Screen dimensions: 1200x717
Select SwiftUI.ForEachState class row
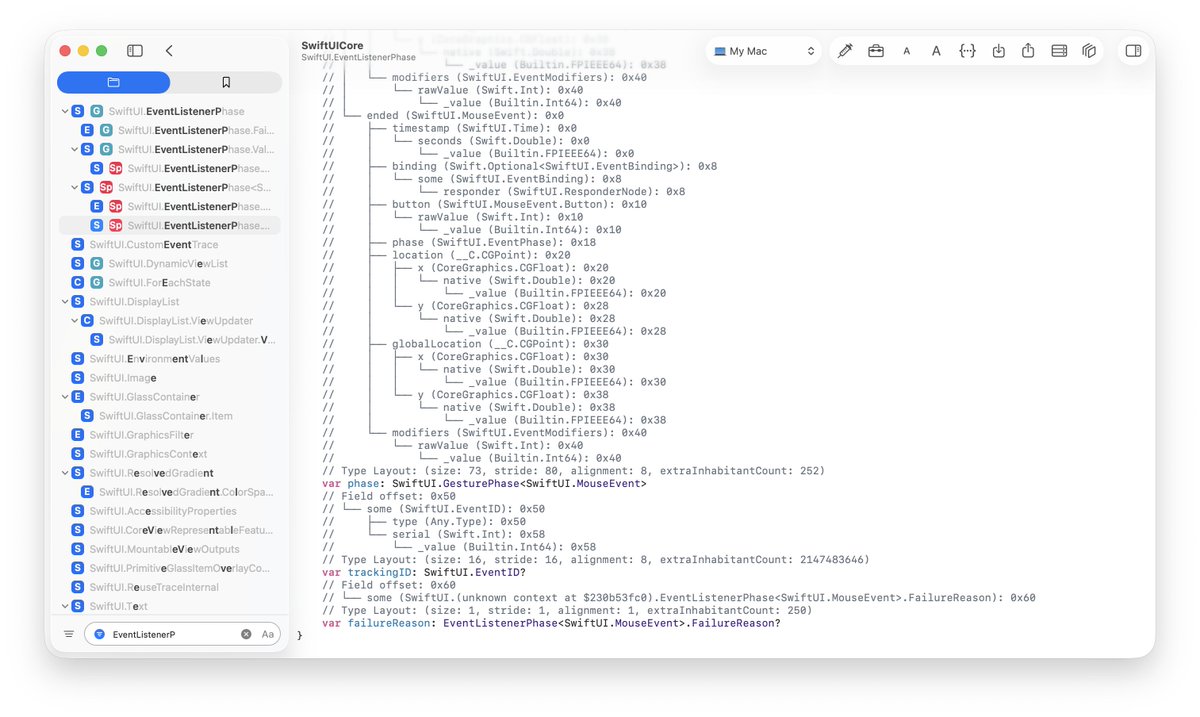tap(170, 282)
